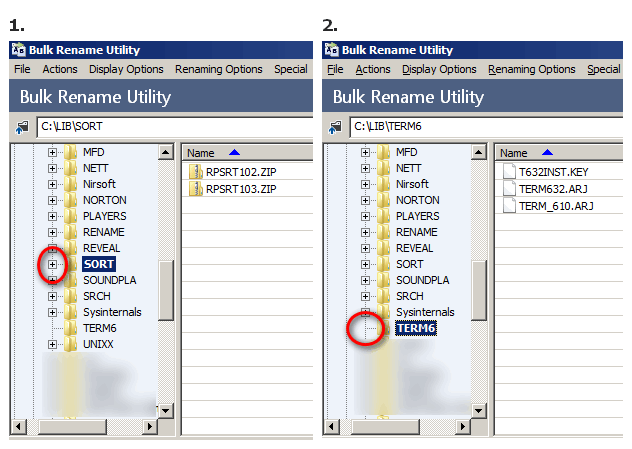This screenshot has height=449, width=632.
Task: Expand the REVEAL folder in window 2
Action: pos(366,248)
